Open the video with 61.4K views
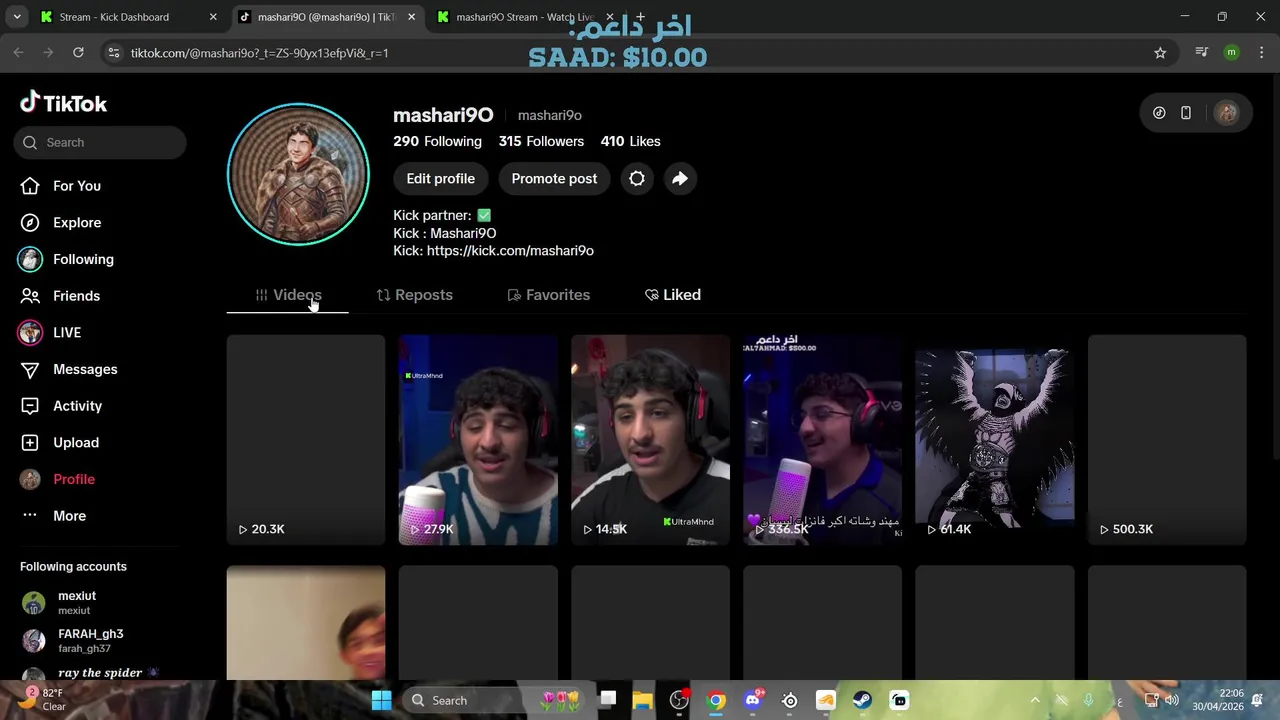Screen dimensions: 1280x720 pos(995,440)
